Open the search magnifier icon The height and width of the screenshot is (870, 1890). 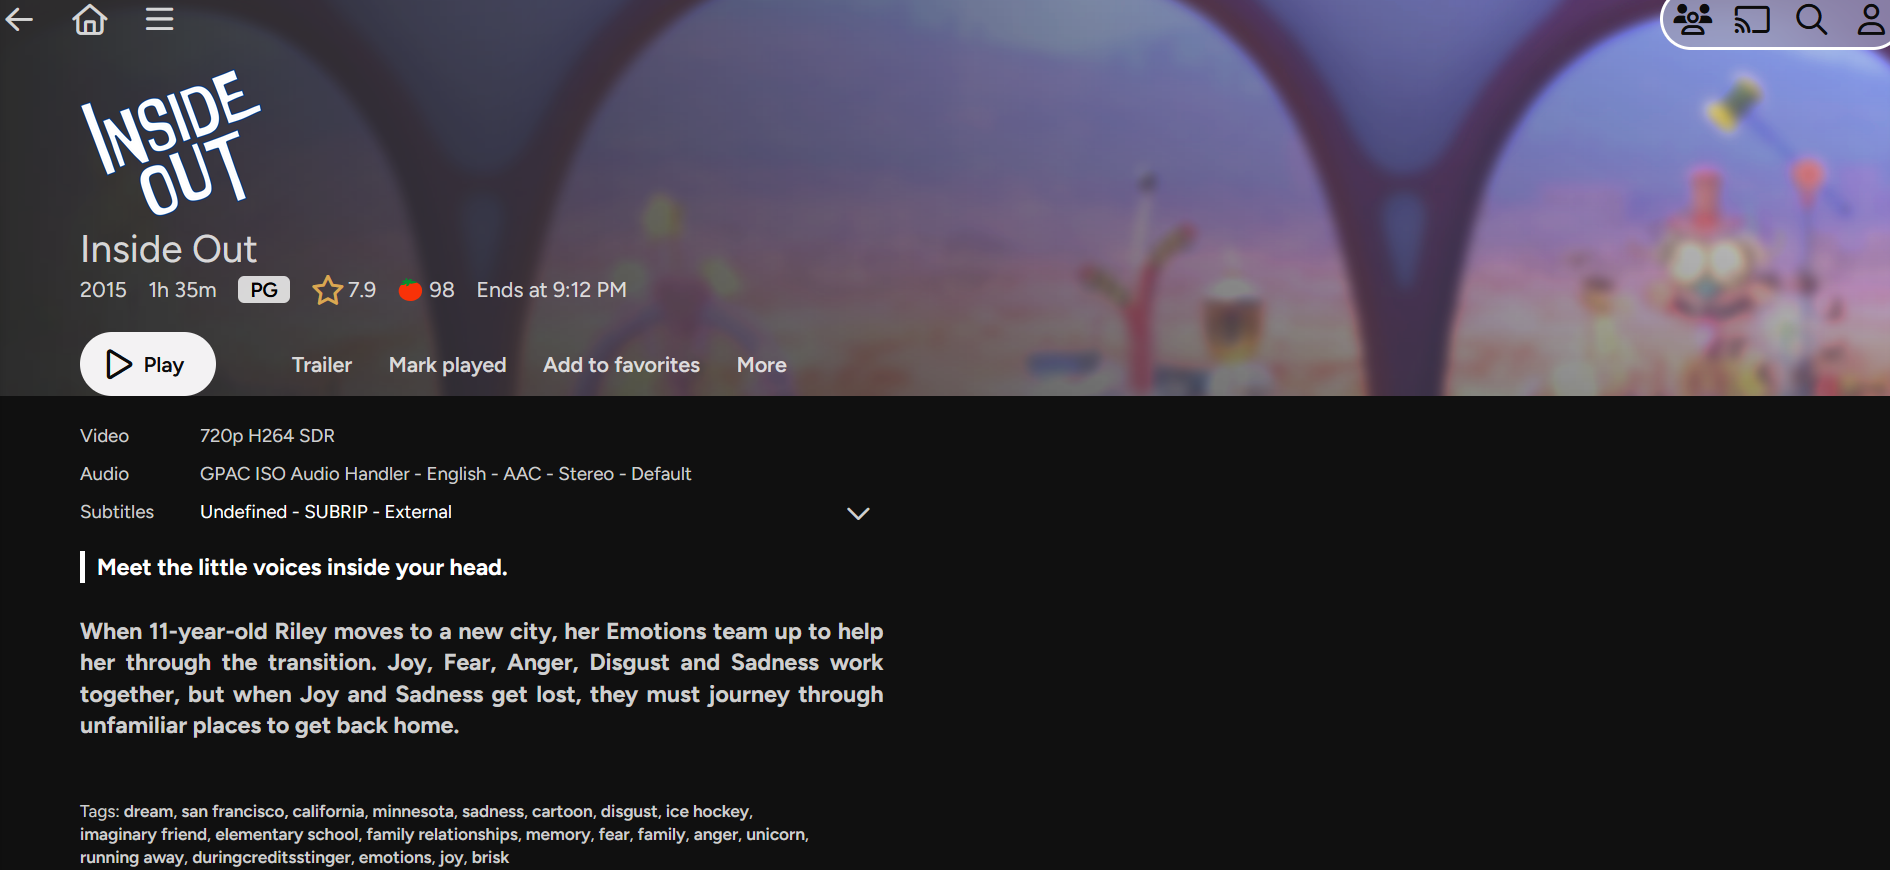1811,20
